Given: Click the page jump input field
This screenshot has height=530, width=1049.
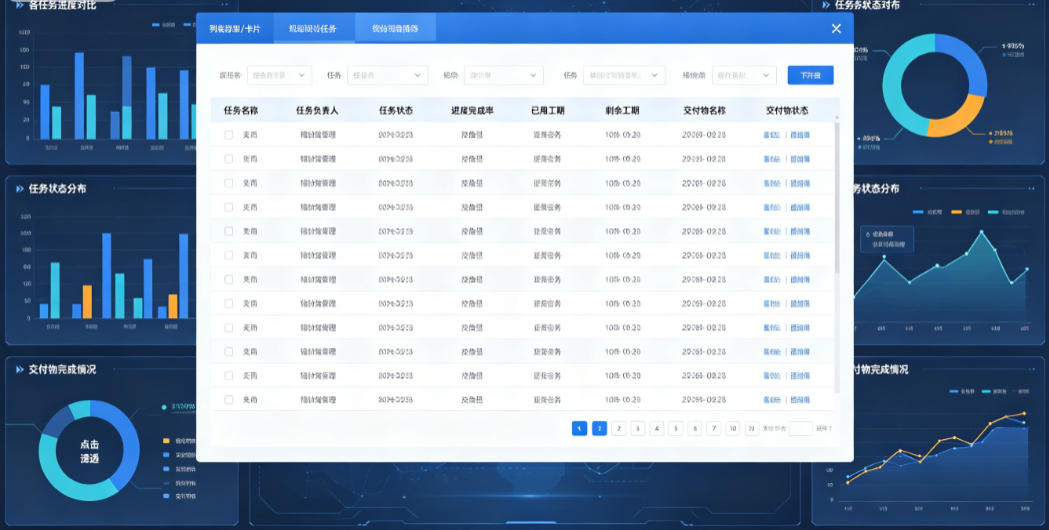Looking at the screenshot, I should (x=800, y=428).
